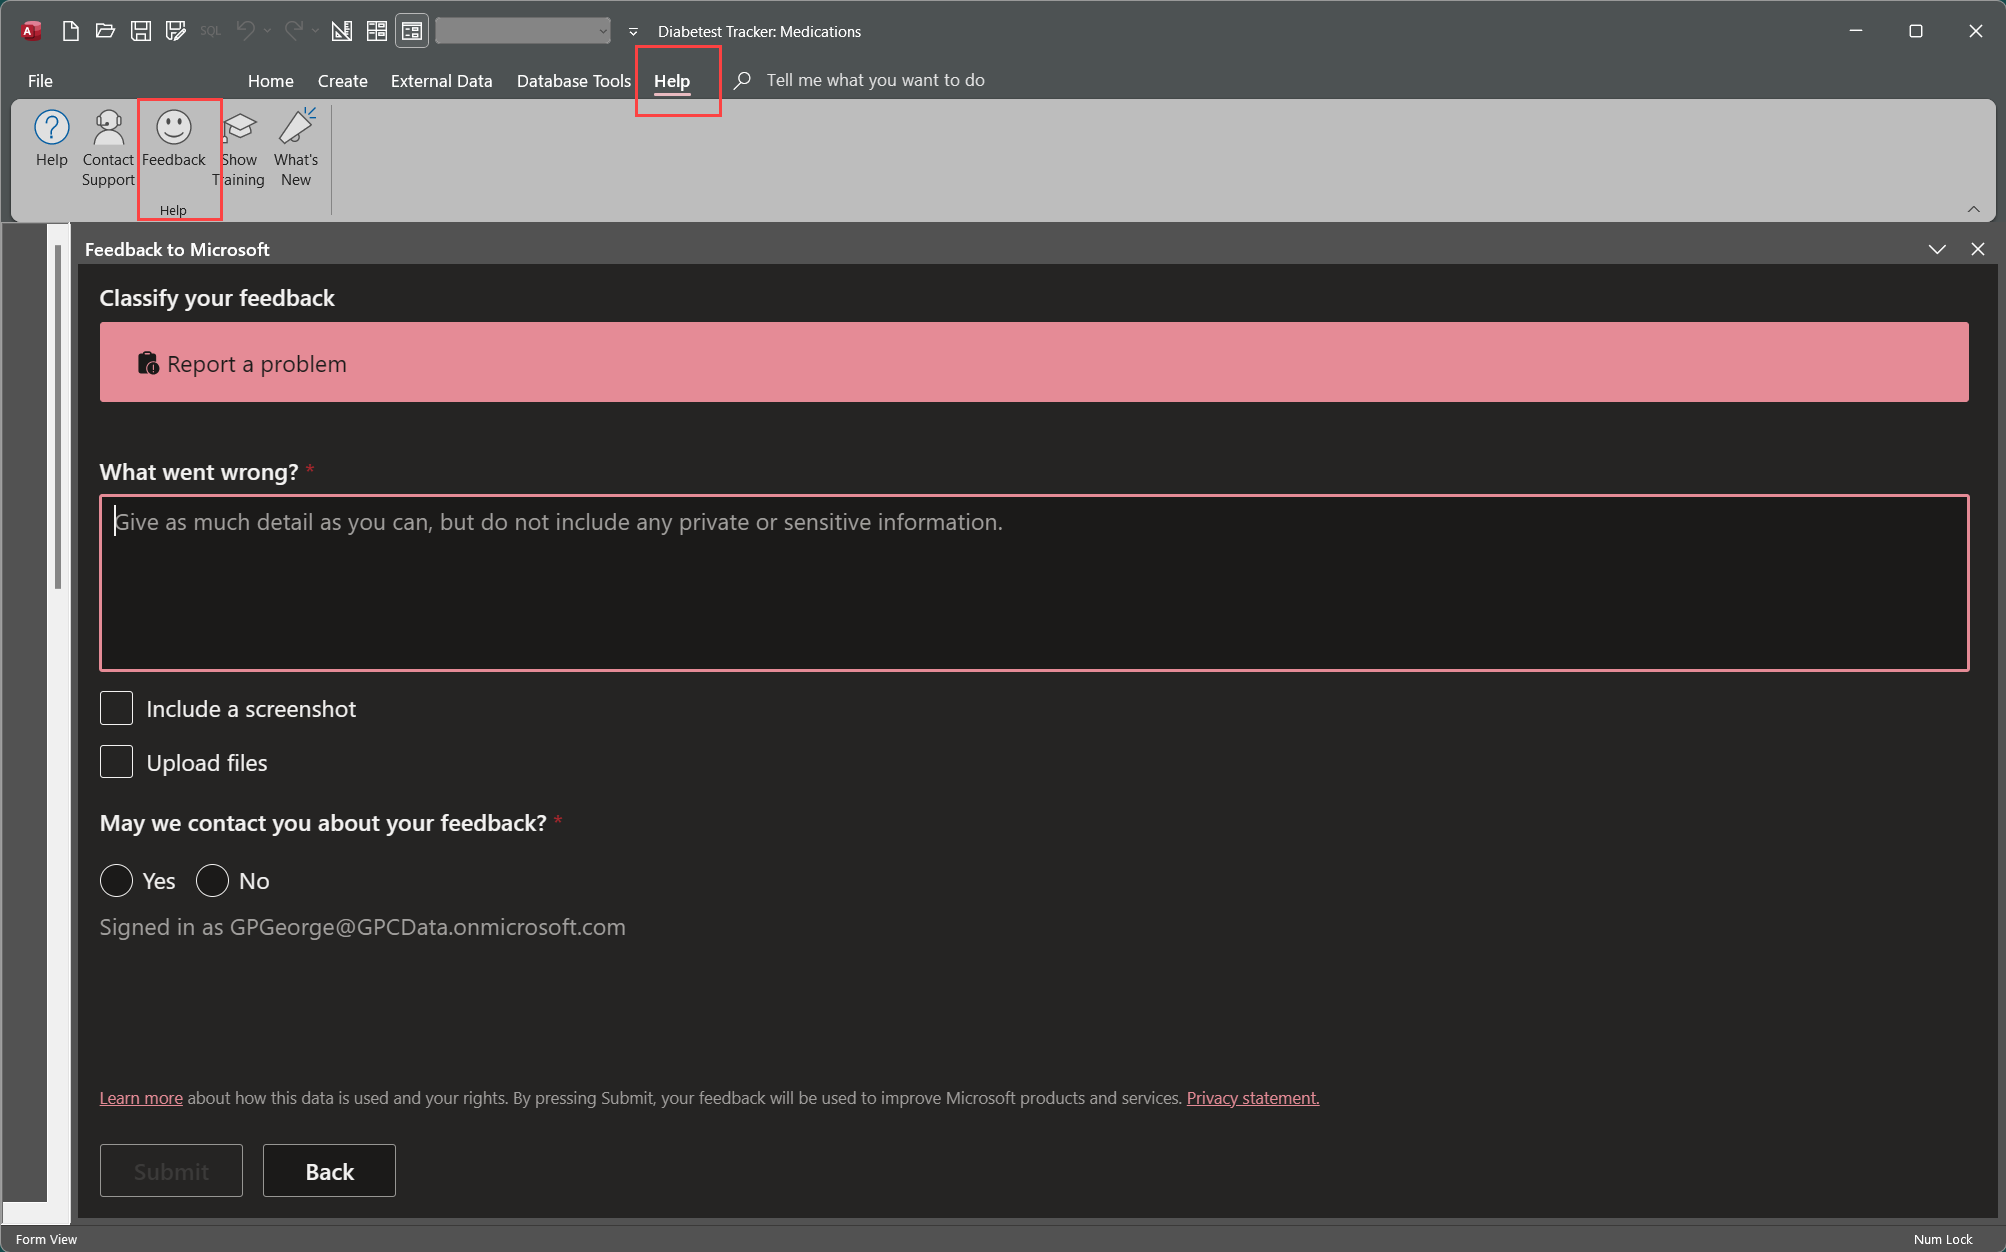
Task: Check the Upload files box
Action: [x=116, y=762]
